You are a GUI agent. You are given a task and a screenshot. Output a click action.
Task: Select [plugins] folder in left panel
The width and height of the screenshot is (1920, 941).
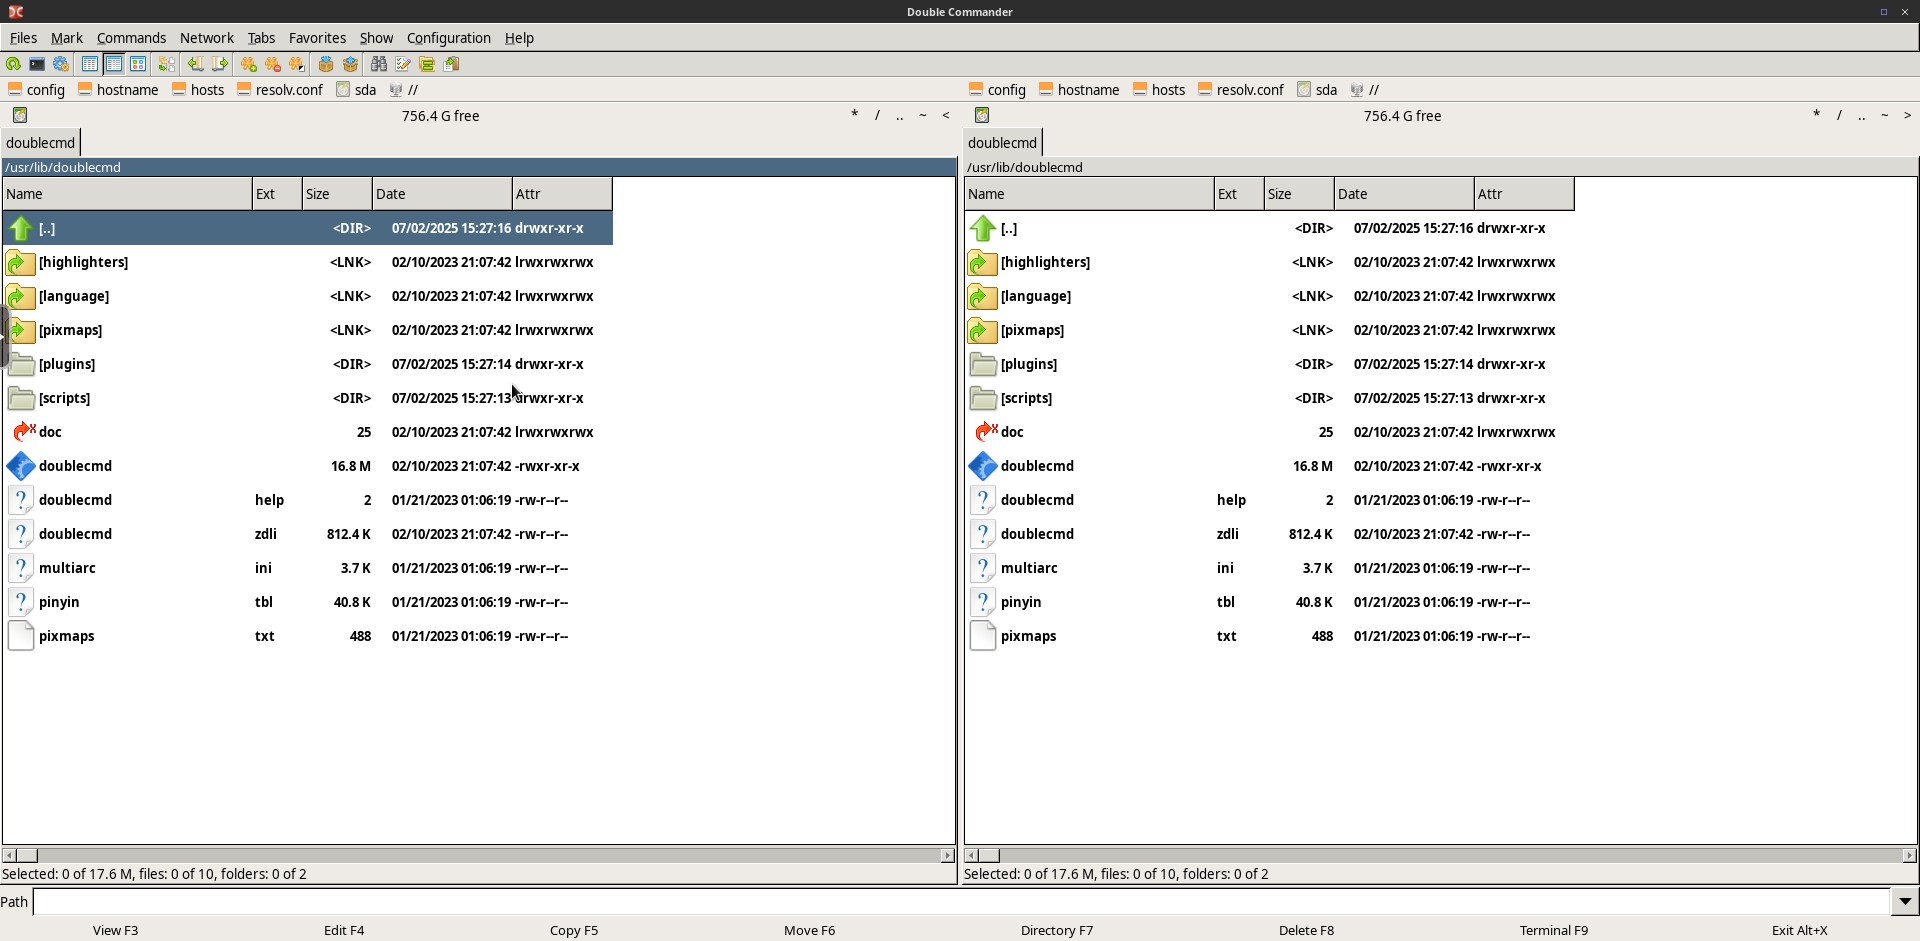pos(308,364)
